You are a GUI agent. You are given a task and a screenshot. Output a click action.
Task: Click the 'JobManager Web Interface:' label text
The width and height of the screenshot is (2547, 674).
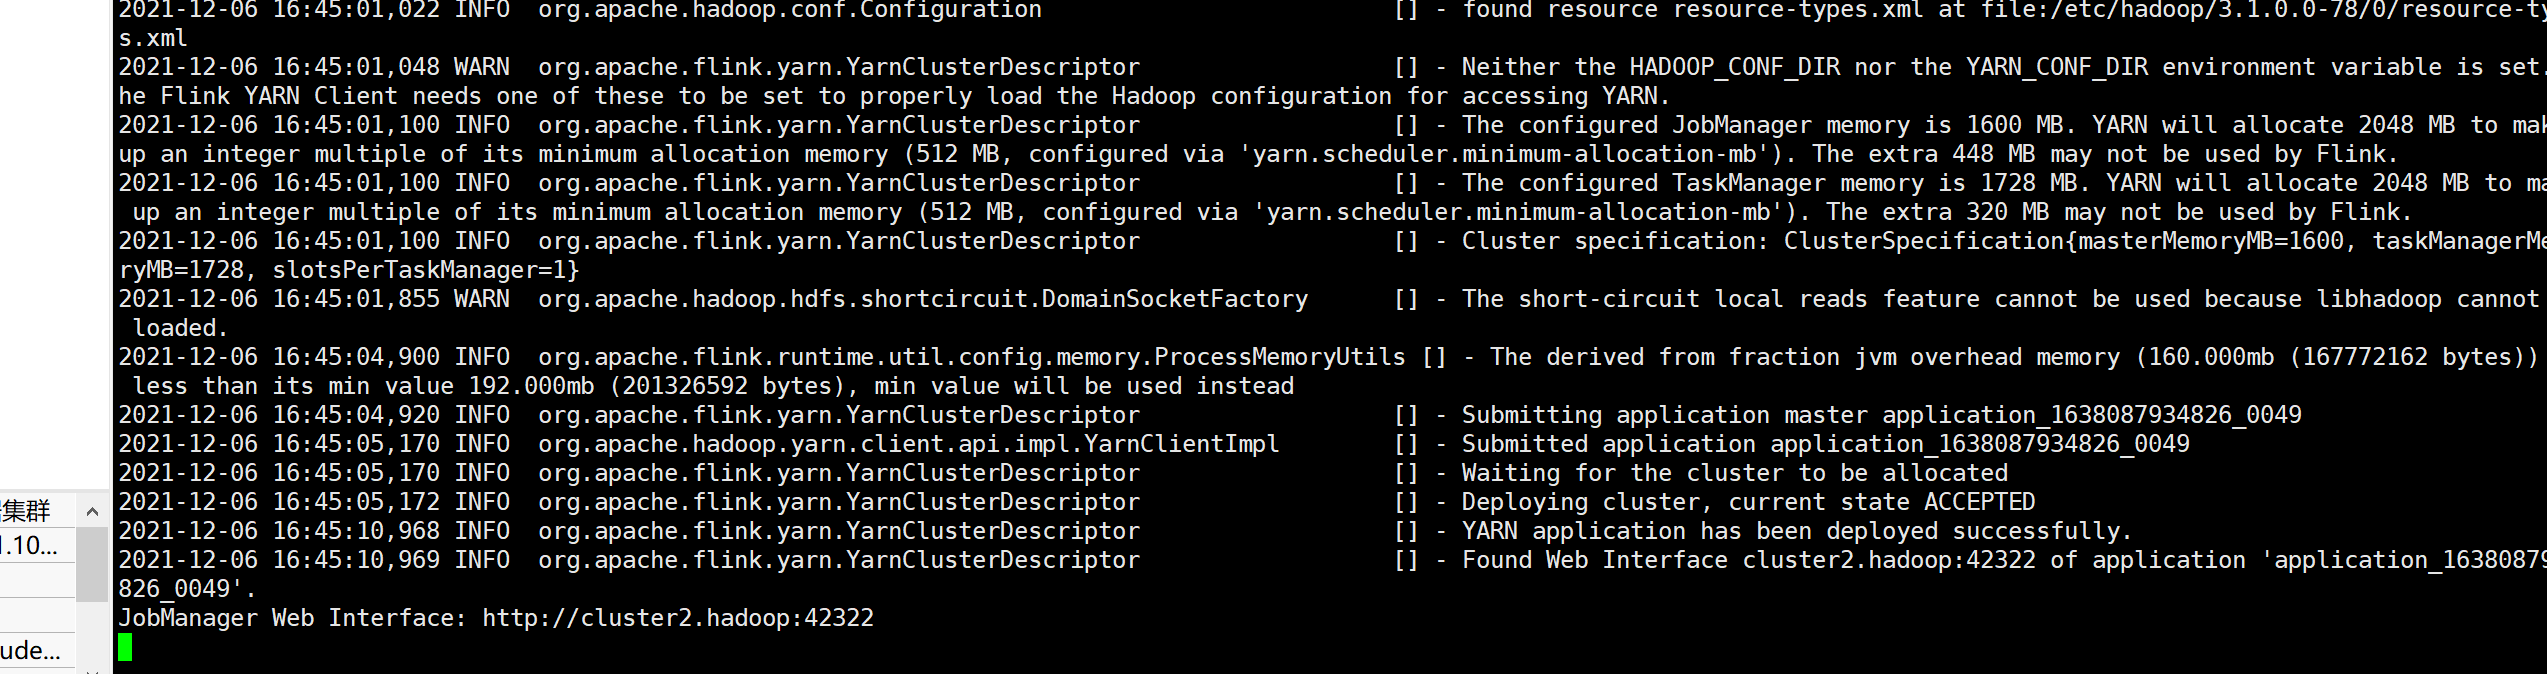[293, 618]
